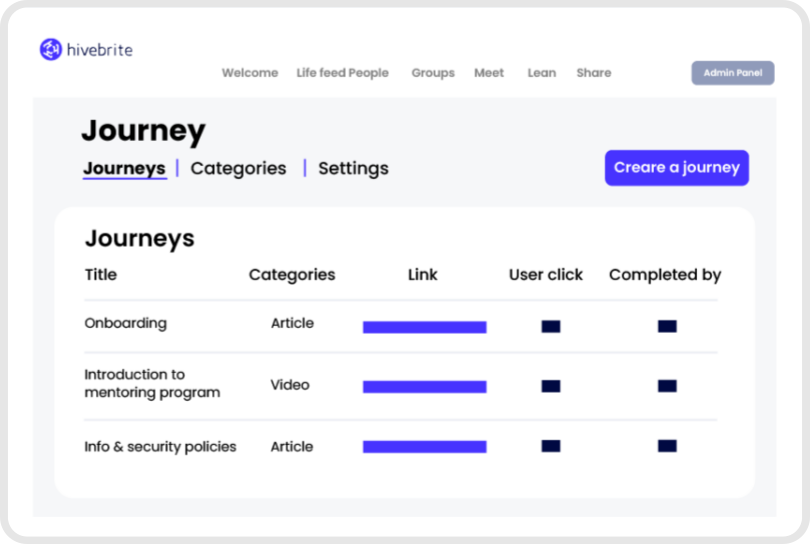Switch to the Categories tab
This screenshot has height=544, width=810.
tap(238, 169)
